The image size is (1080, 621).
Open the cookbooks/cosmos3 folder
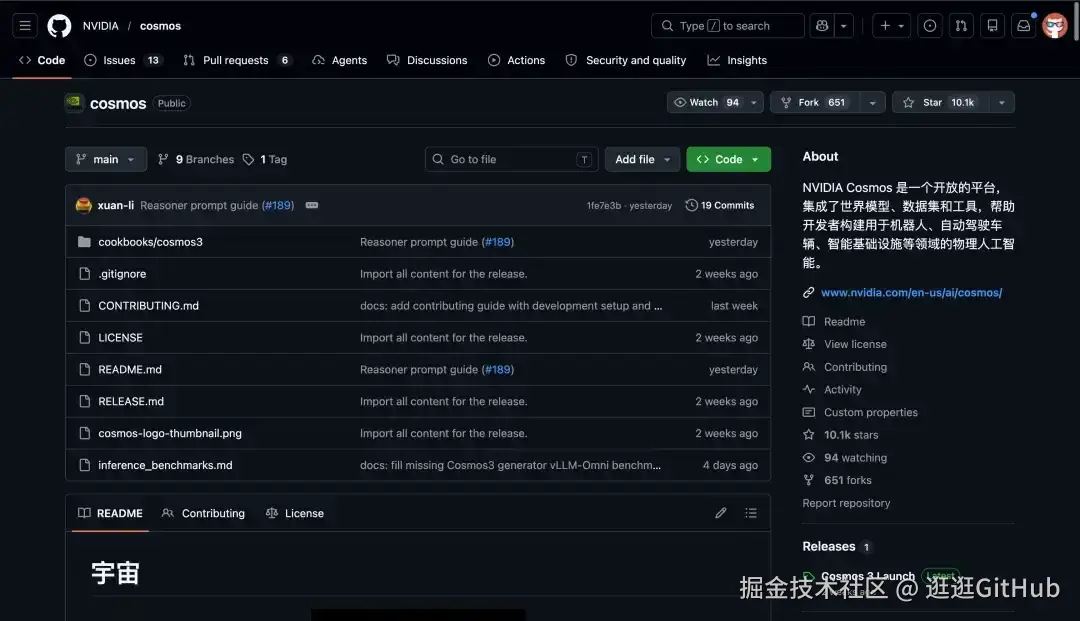pyautogui.click(x=150, y=242)
